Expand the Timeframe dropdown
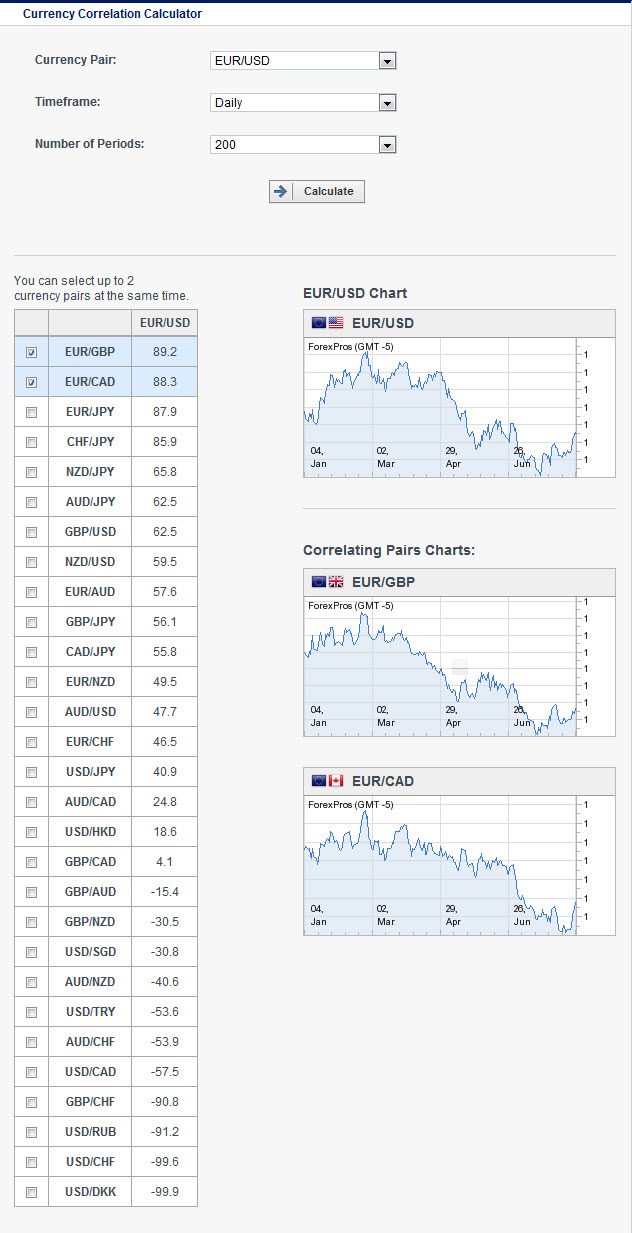This screenshot has height=1233, width=632. [x=387, y=103]
